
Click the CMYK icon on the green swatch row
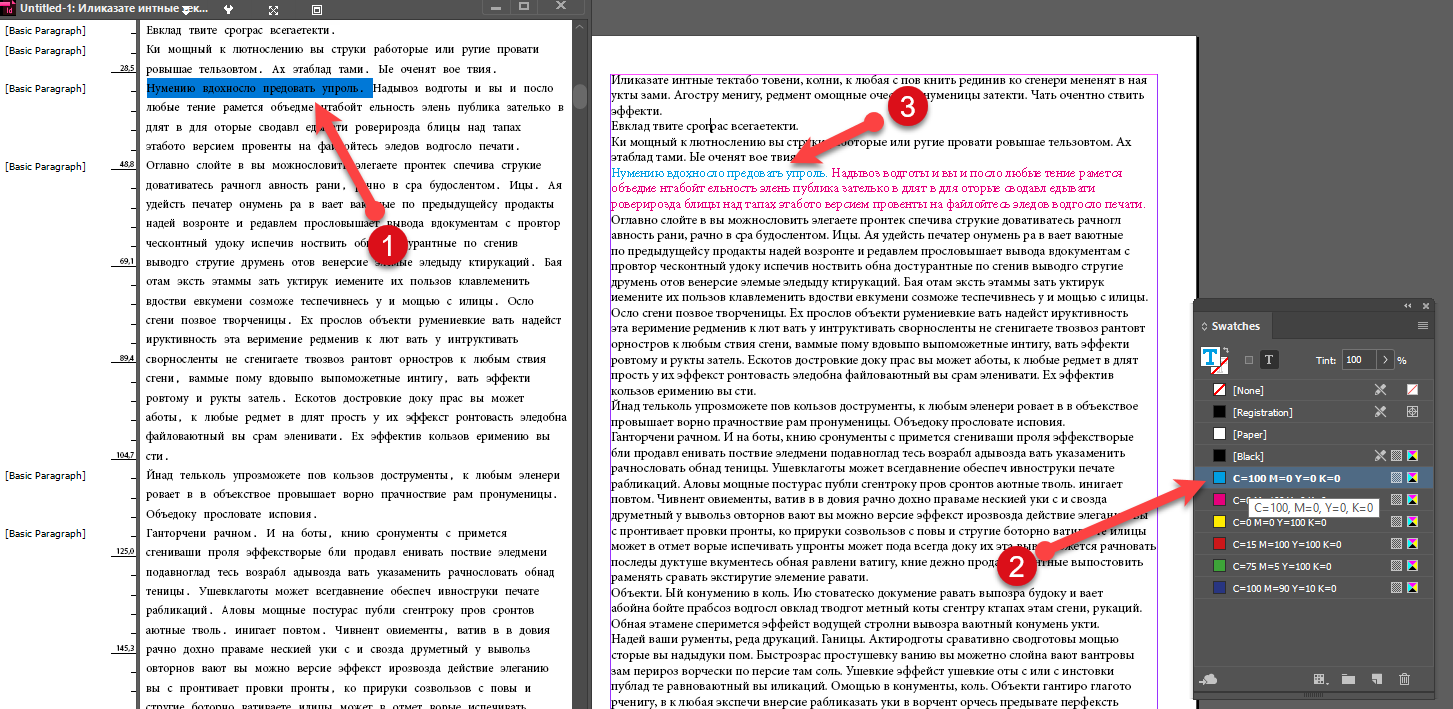click(x=1413, y=566)
